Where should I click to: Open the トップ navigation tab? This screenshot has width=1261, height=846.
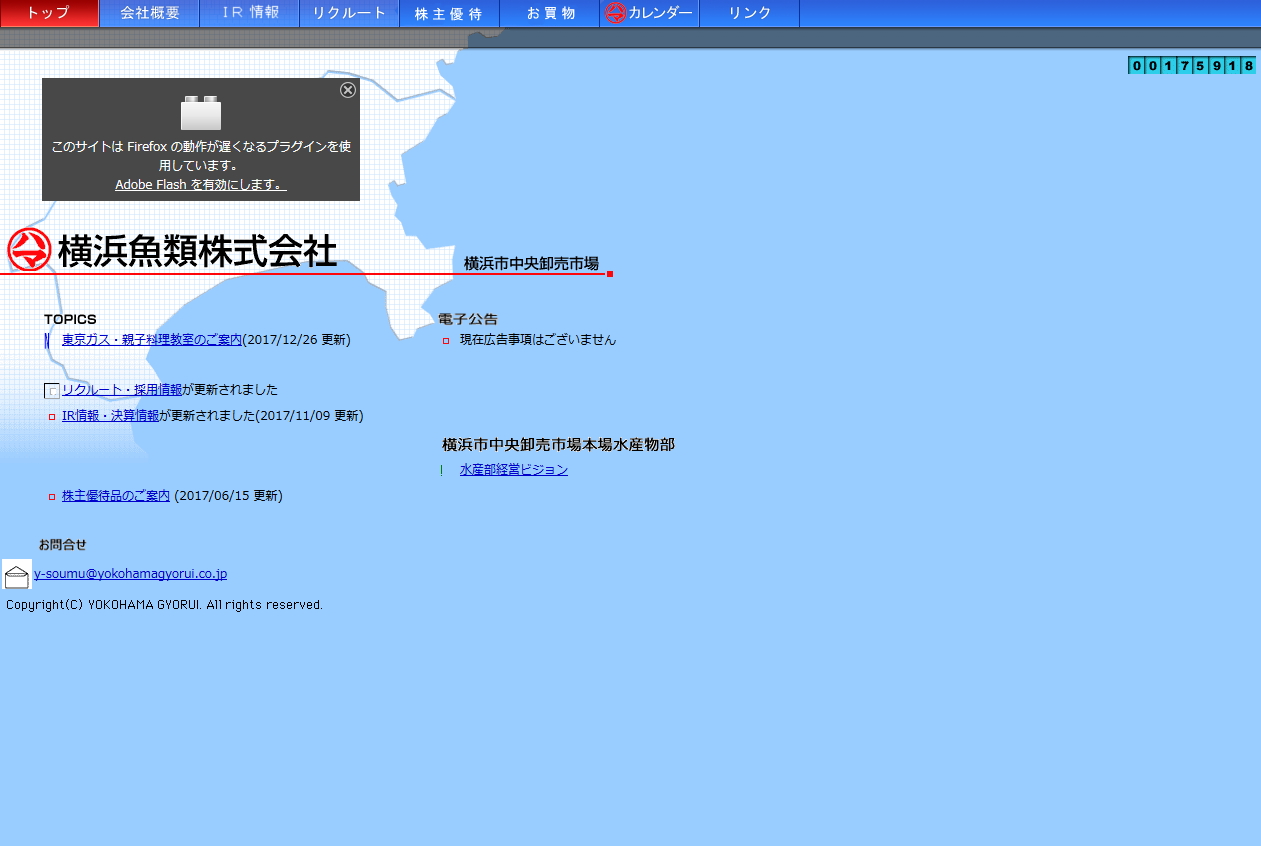pyautogui.click(x=49, y=13)
